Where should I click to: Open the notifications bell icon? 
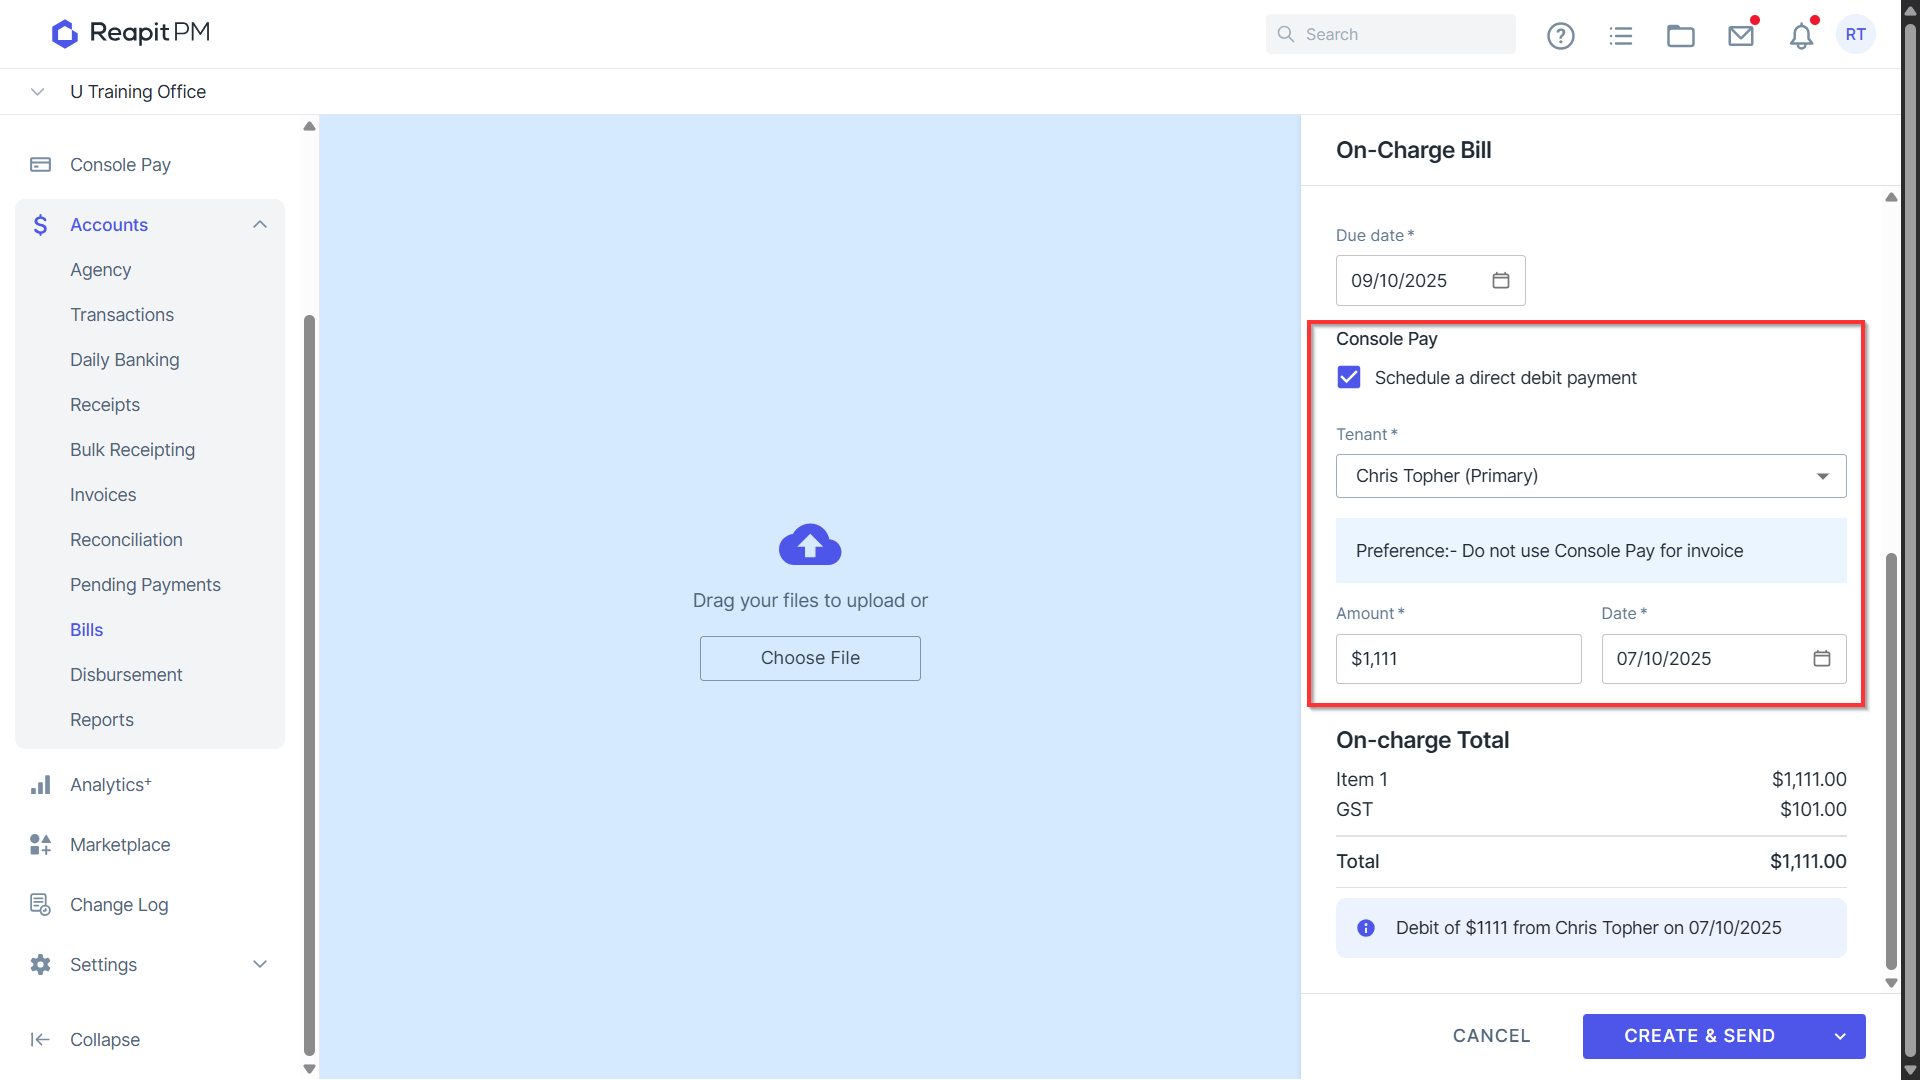point(1801,36)
